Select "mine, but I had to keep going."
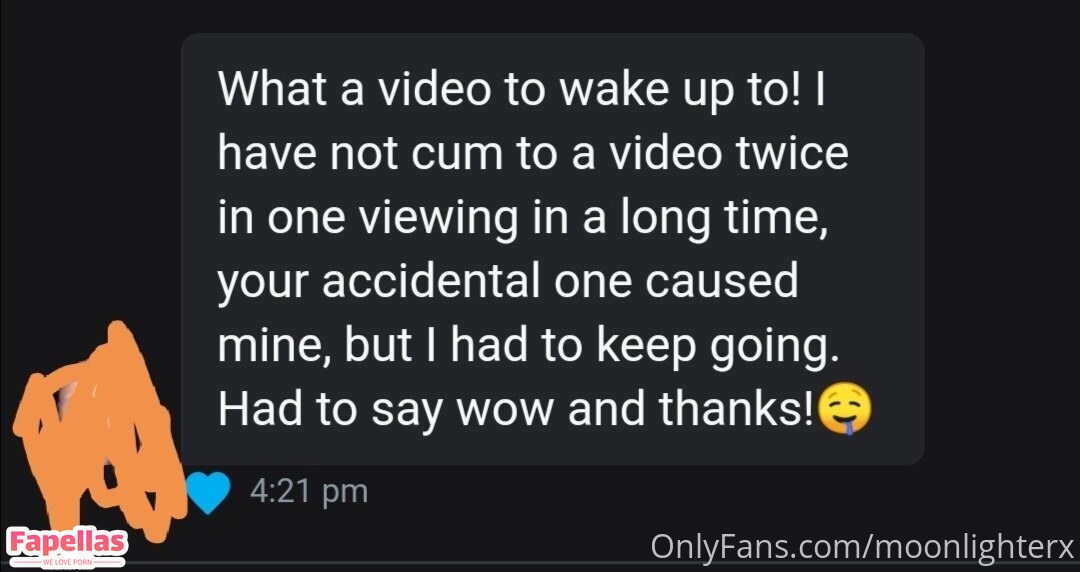The width and height of the screenshot is (1080, 572). [x=529, y=345]
